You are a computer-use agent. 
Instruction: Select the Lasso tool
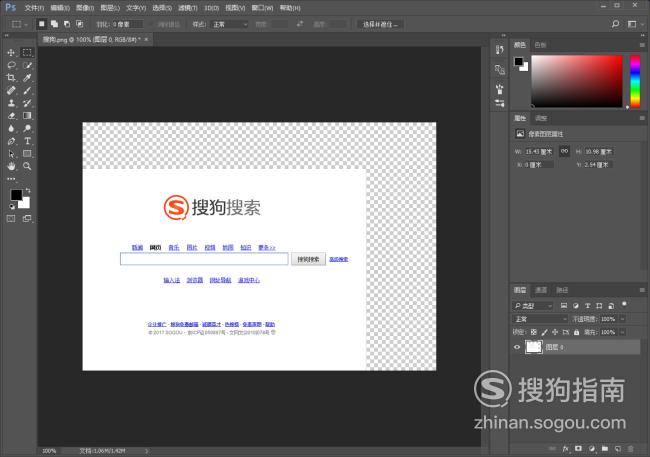11,65
